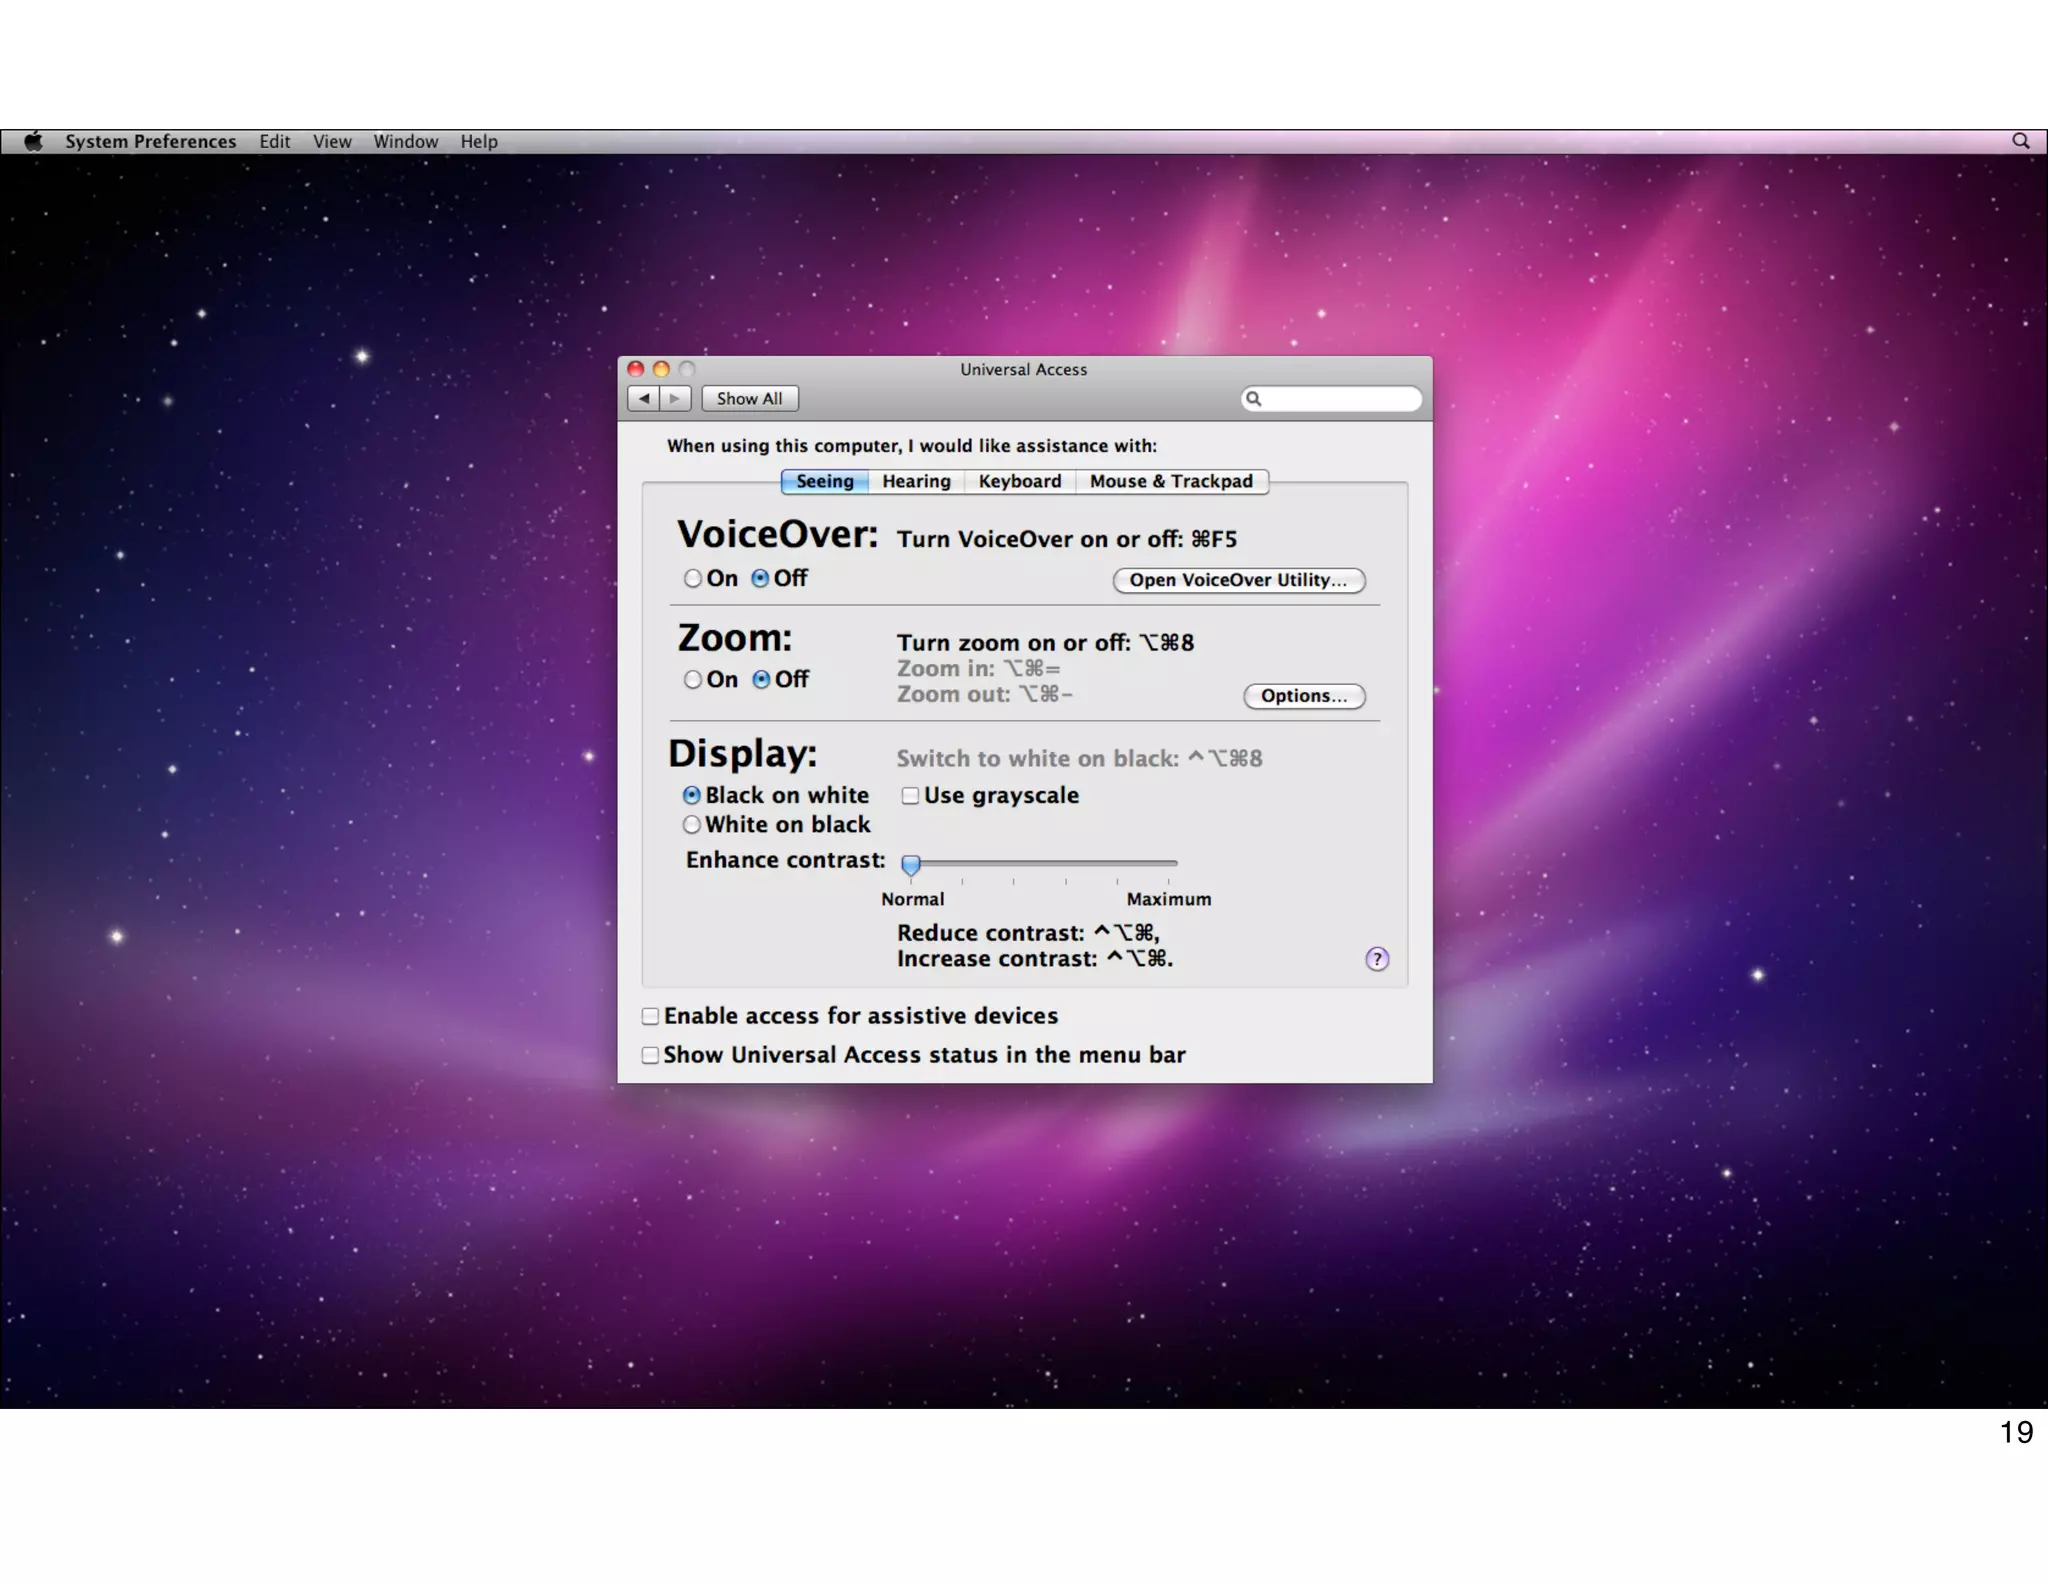Viewport: 2048px width, 1582px height.
Task: Switch to the Hearing tab
Action: tap(916, 481)
